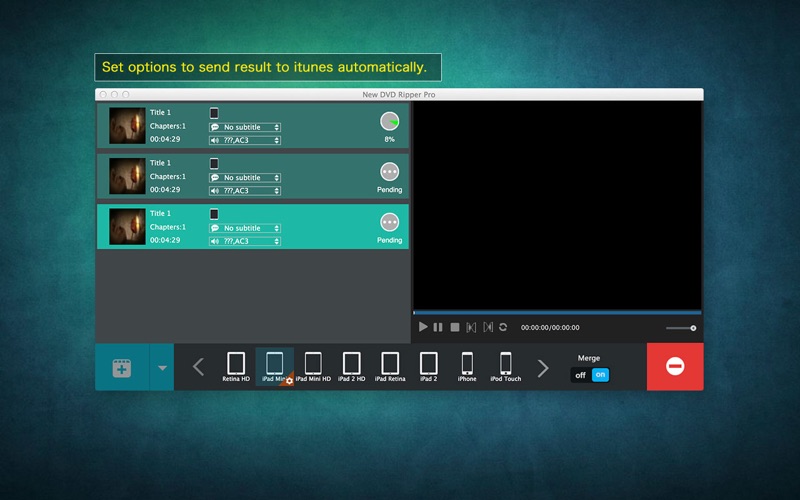The height and width of the screenshot is (500, 800).
Task: Turn Merge on
Action: pyautogui.click(x=600, y=374)
